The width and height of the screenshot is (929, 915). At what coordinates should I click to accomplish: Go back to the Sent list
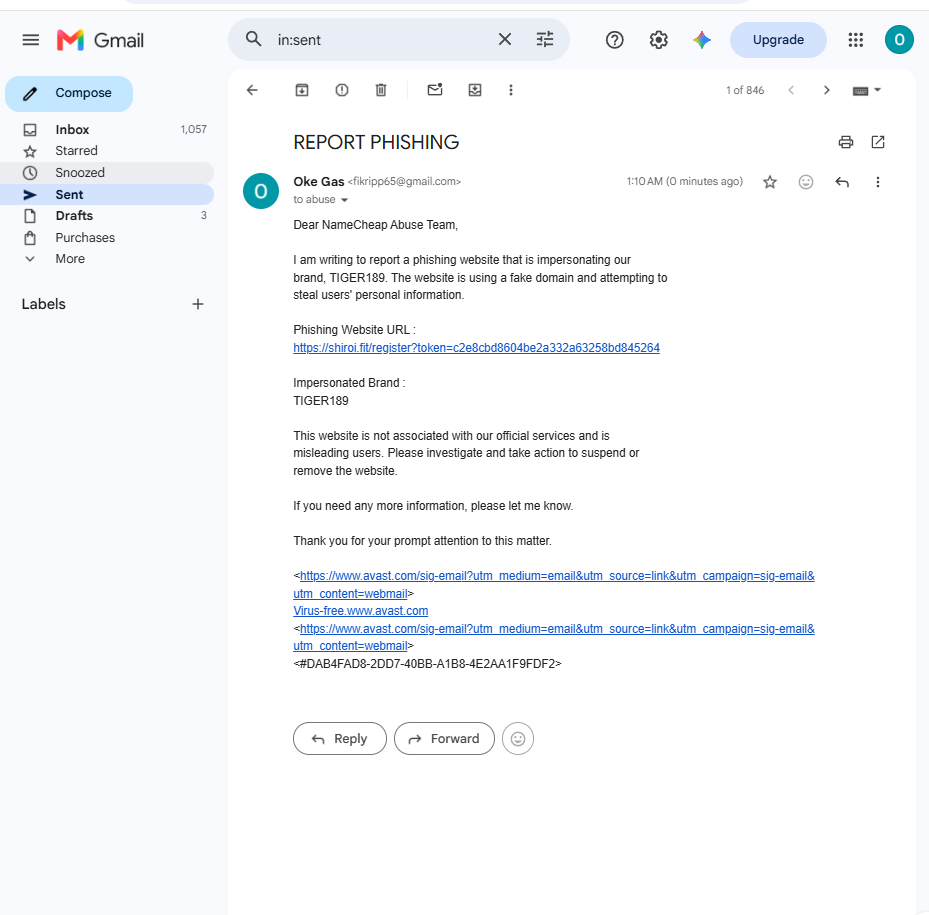click(x=252, y=90)
